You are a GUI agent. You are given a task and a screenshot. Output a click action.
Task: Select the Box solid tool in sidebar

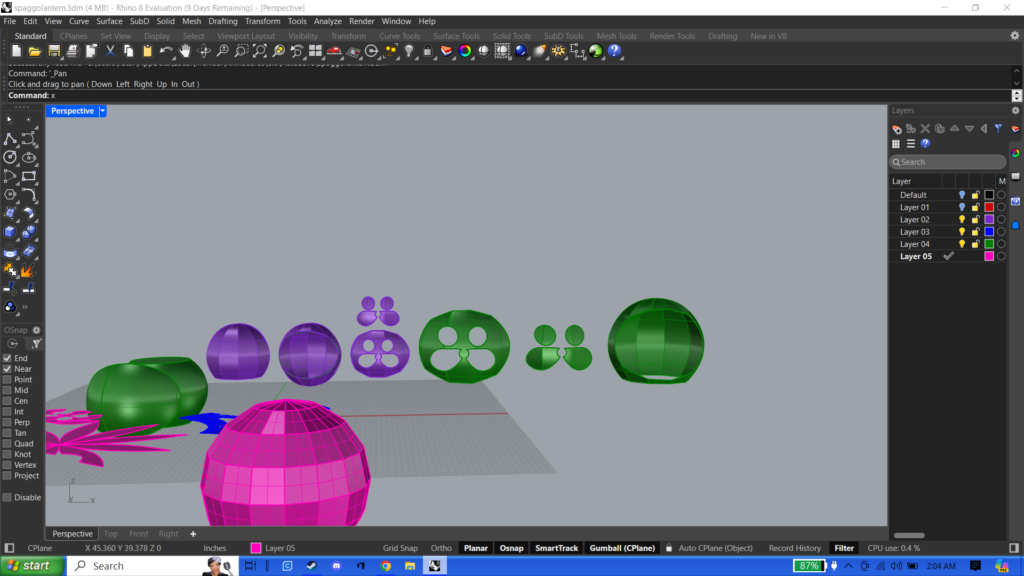[x=10, y=232]
